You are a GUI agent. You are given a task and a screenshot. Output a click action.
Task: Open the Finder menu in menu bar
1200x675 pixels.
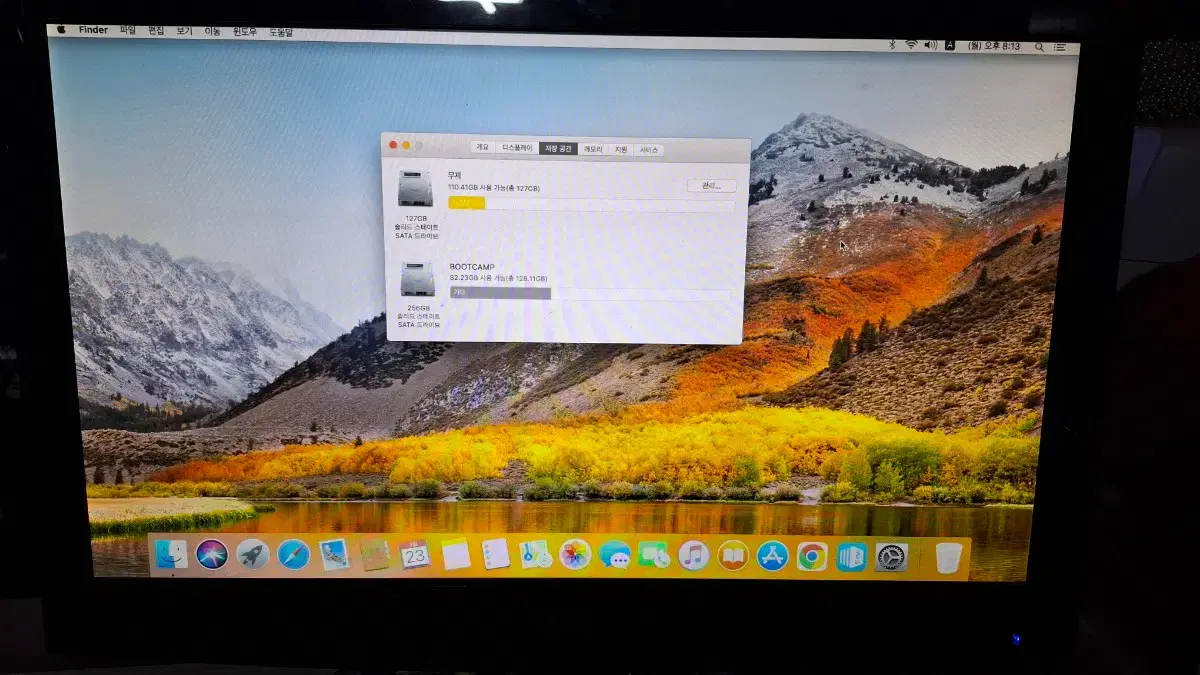pyautogui.click(x=93, y=30)
